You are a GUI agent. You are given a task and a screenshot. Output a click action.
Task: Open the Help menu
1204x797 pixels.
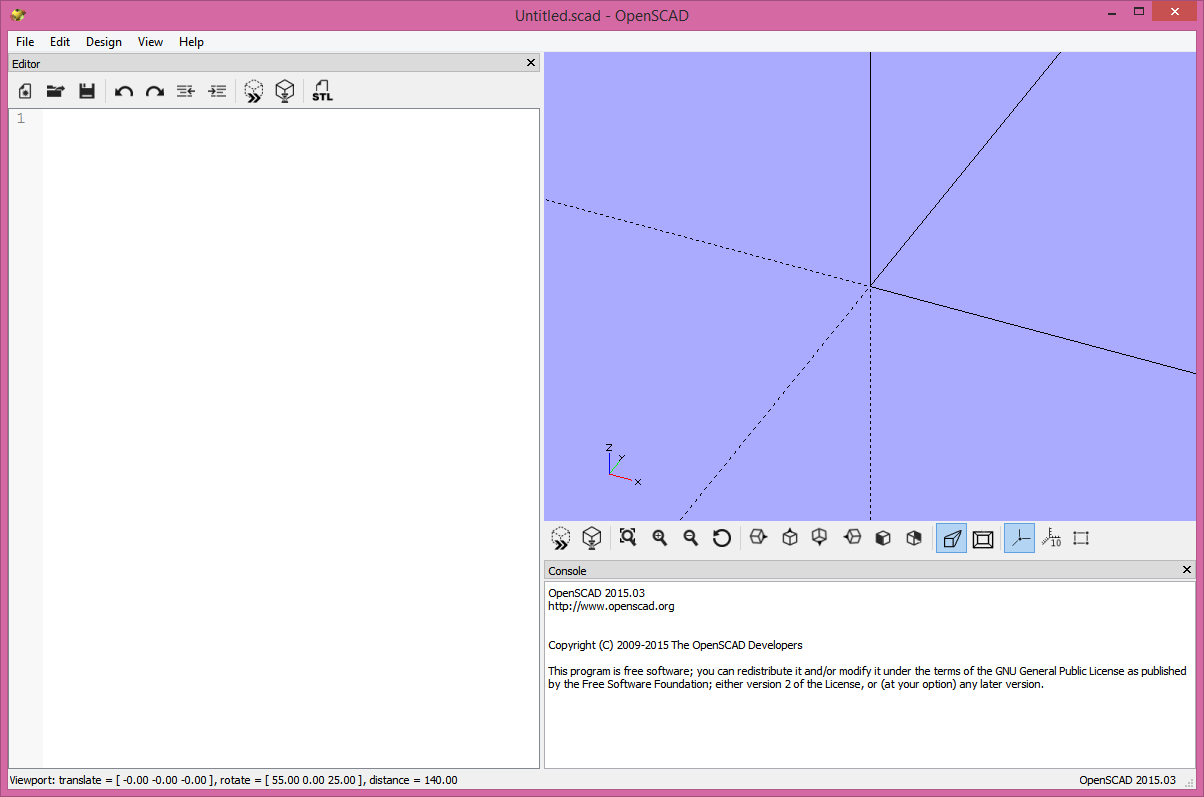(191, 42)
